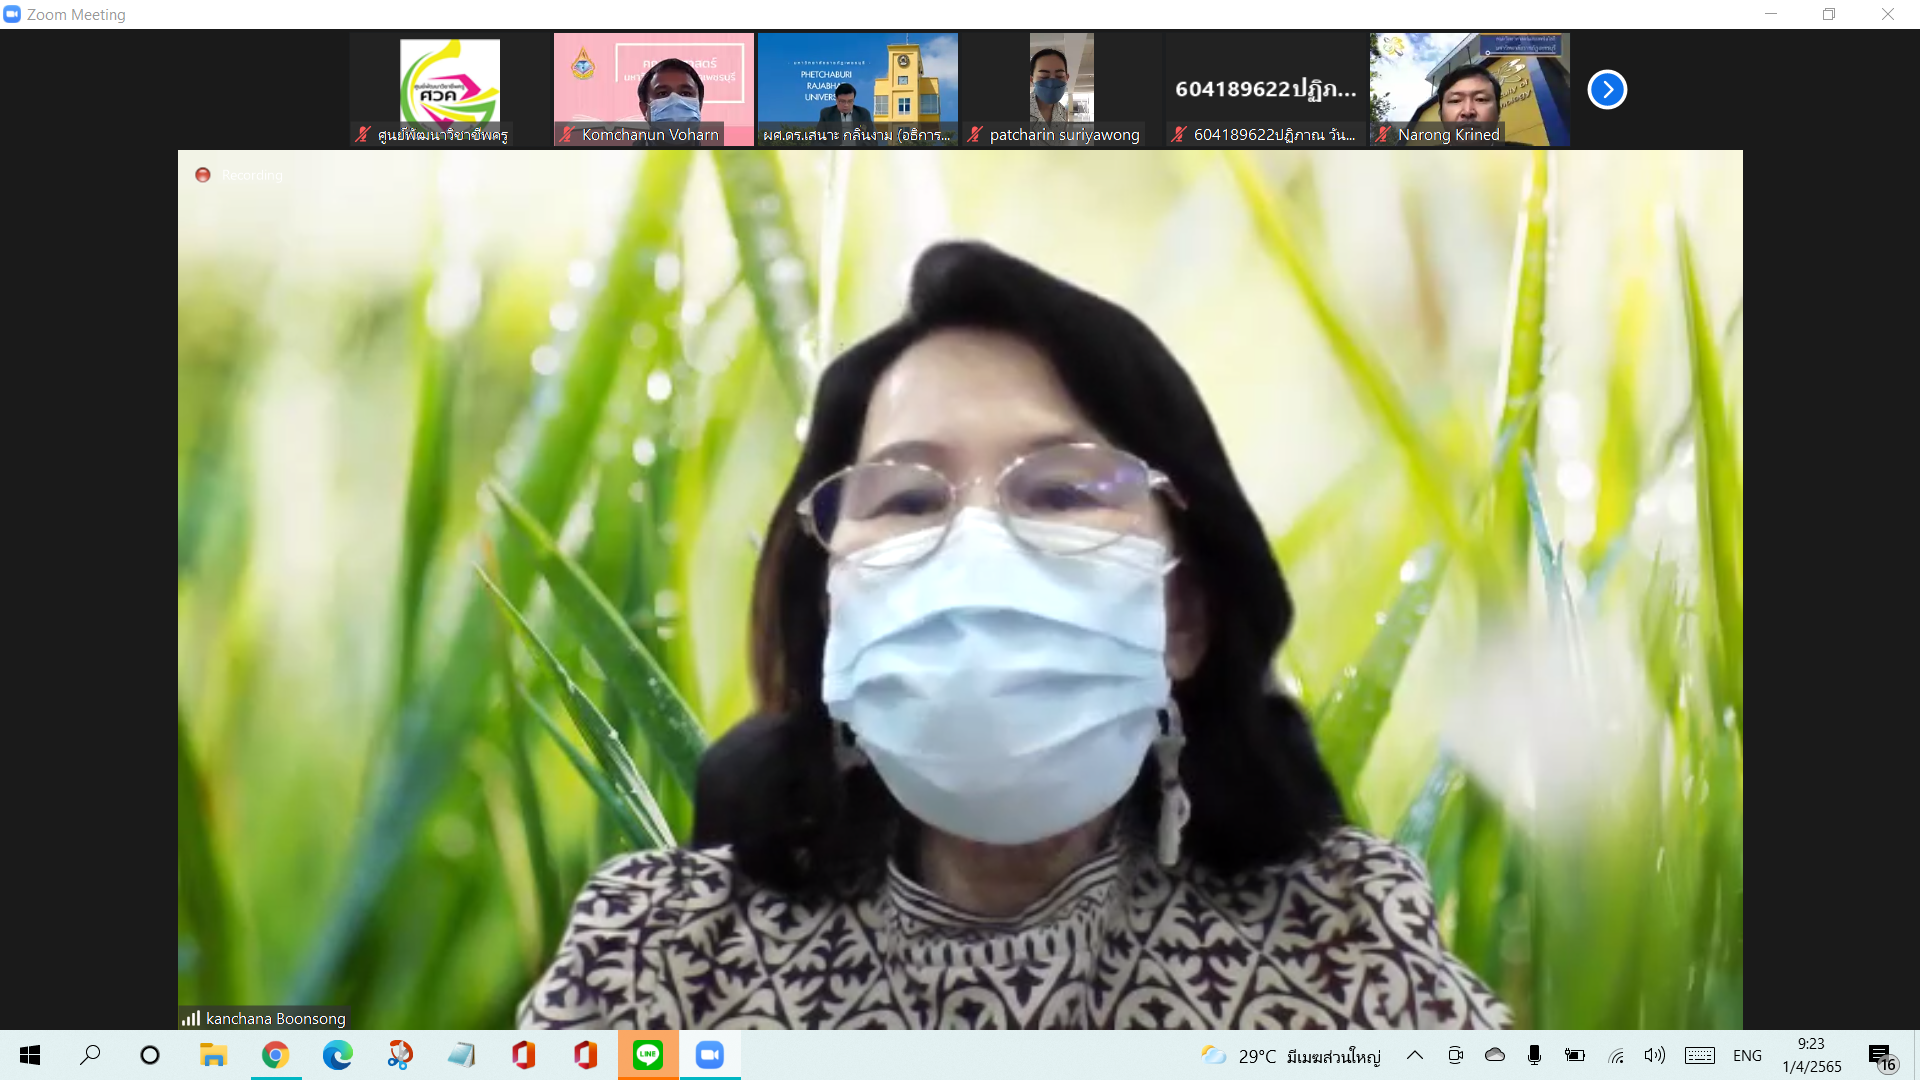Show next participants with blue arrow

coord(1607,89)
